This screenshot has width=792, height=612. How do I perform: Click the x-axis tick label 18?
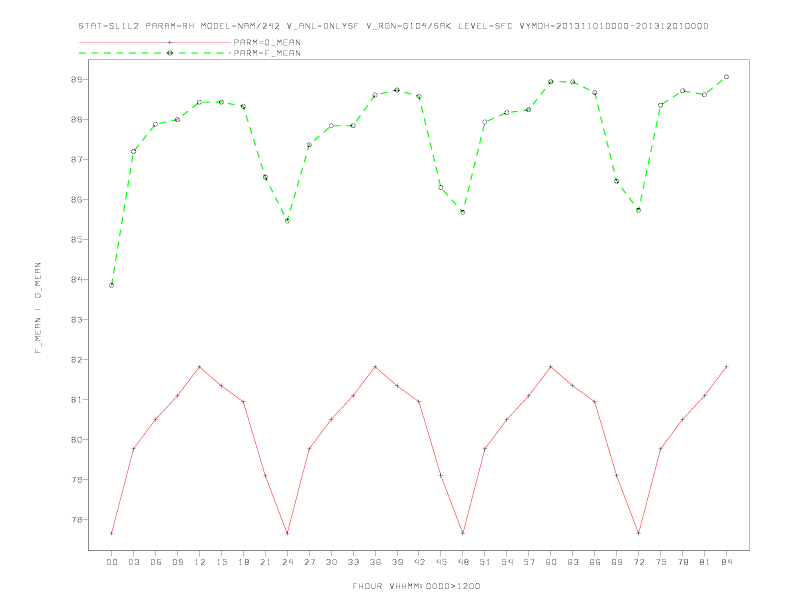243,562
